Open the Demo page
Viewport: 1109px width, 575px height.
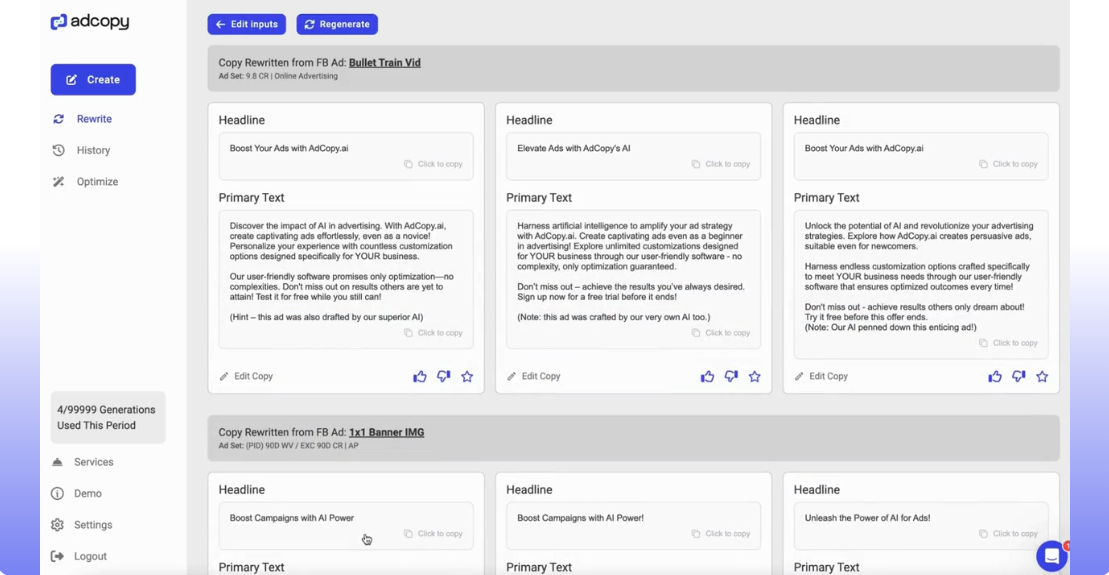coord(88,494)
